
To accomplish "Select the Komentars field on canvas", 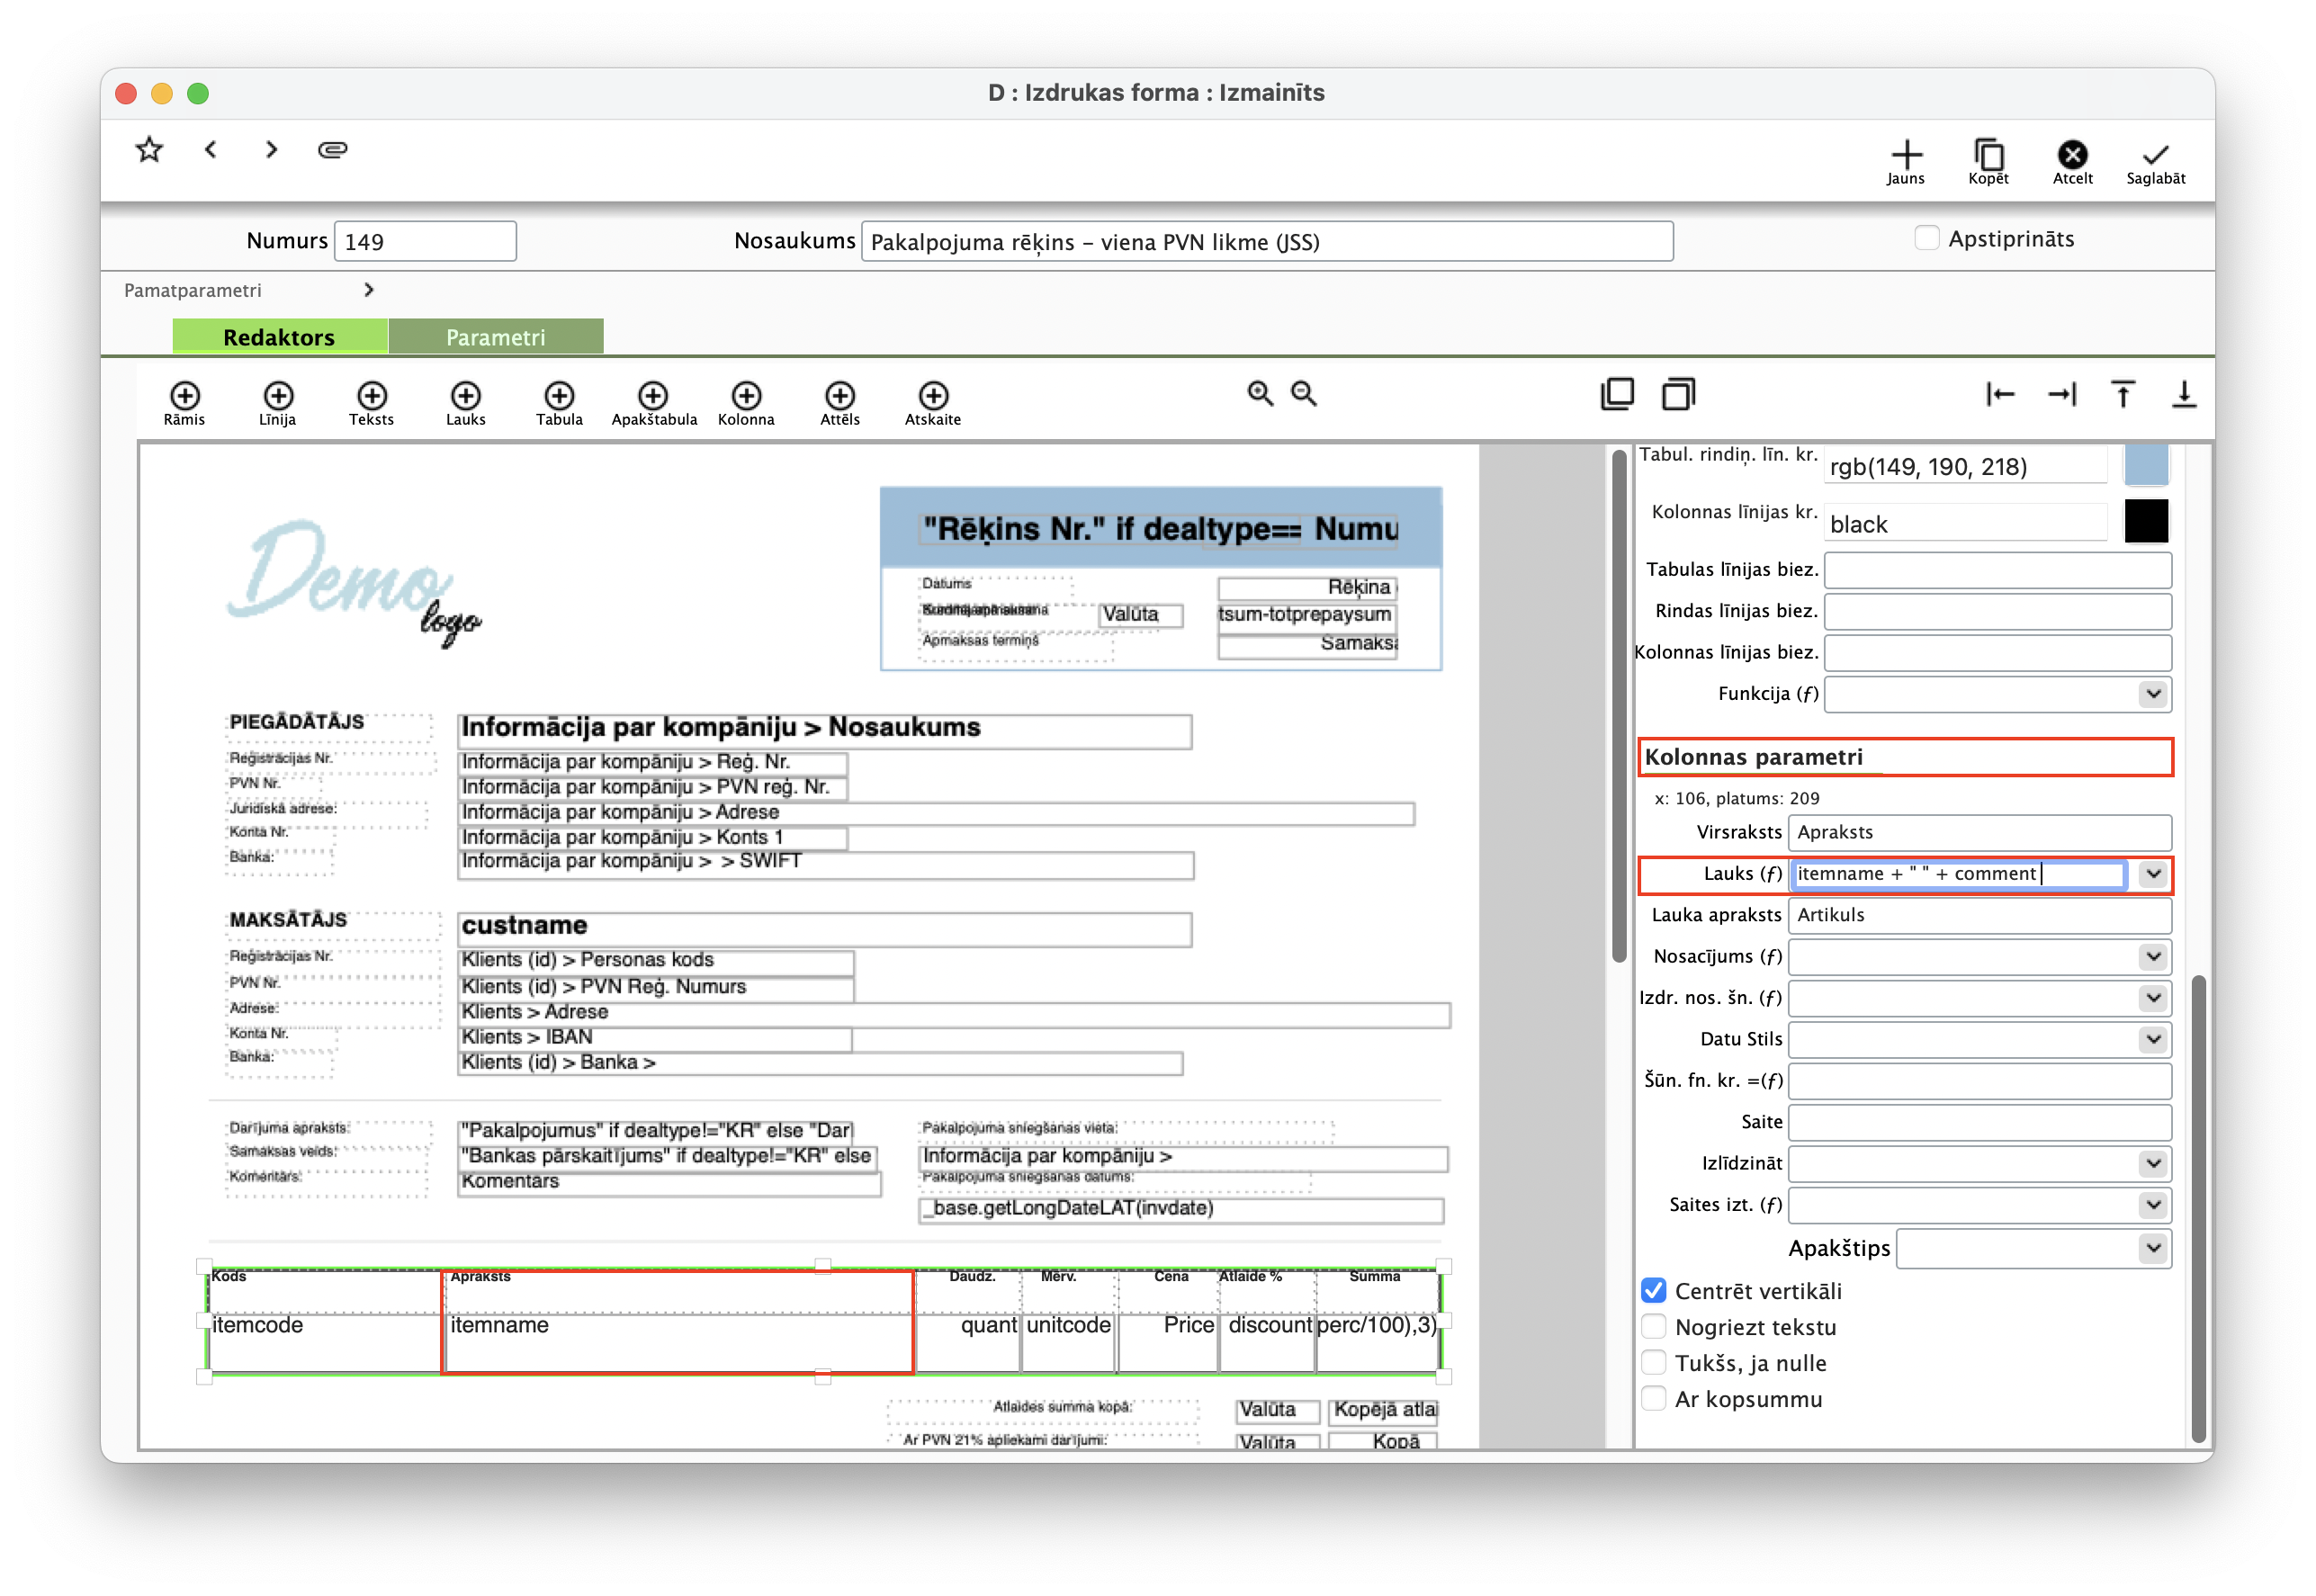I will 669,1182.
